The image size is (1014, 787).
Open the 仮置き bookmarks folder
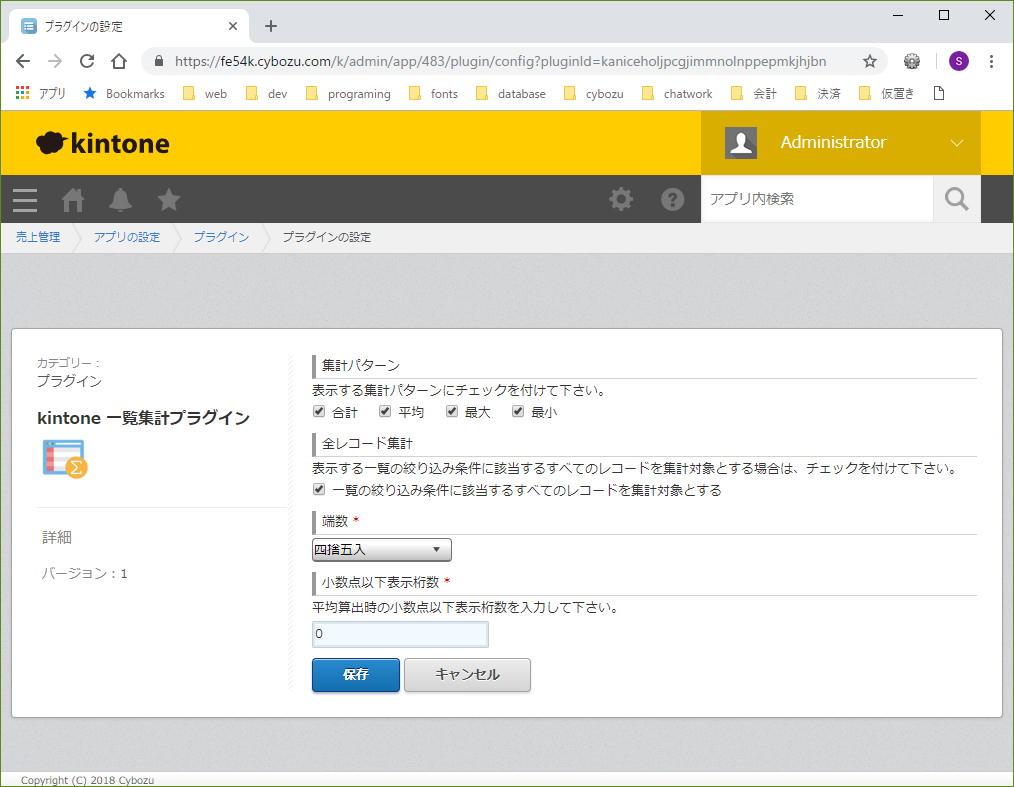(887, 94)
